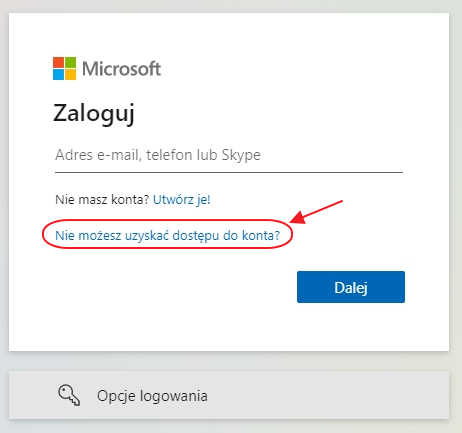Focus the e-mail, telefon lub Skype field
Viewport: 462px width, 433px height.
[x=229, y=155]
